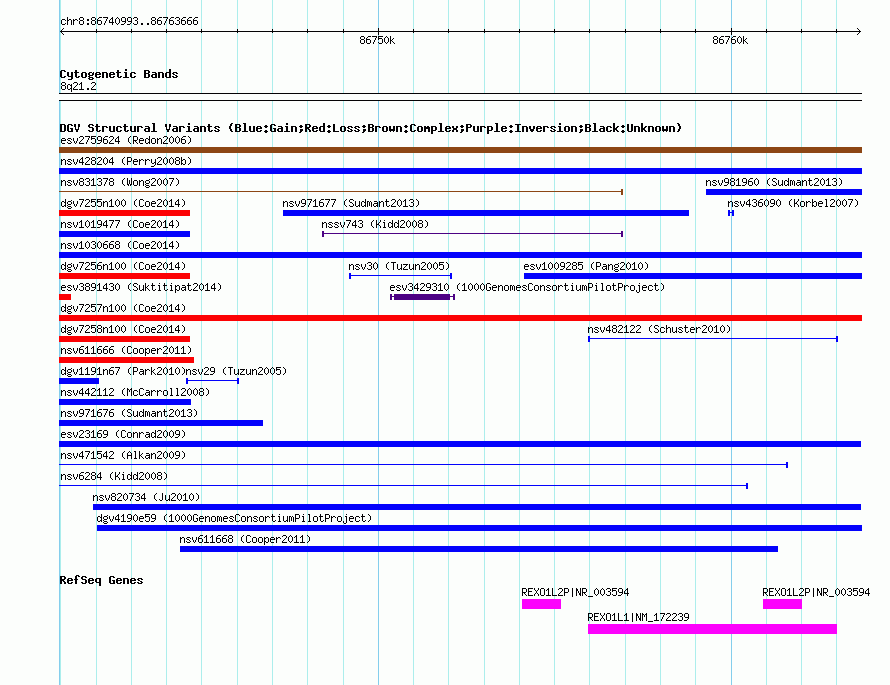Click the nsv1030668 (Coe2014) full-width blue bar
The height and width of the screenshot is (685, 890).
460,255
